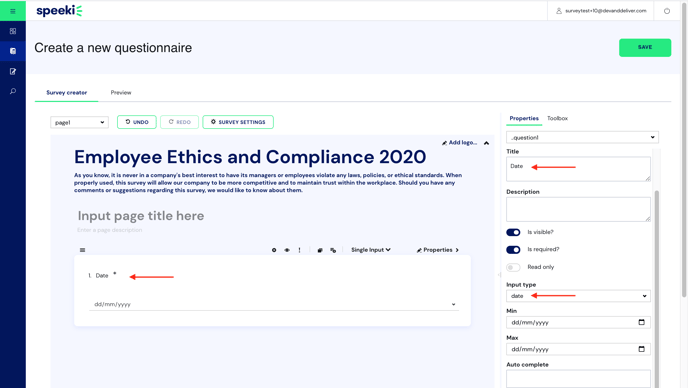Image resolution: width=688 pixels, height=388 pixels.
Task: Open question Properties from question toolbar
Action: pyautogui.click(x=437, y=250)
